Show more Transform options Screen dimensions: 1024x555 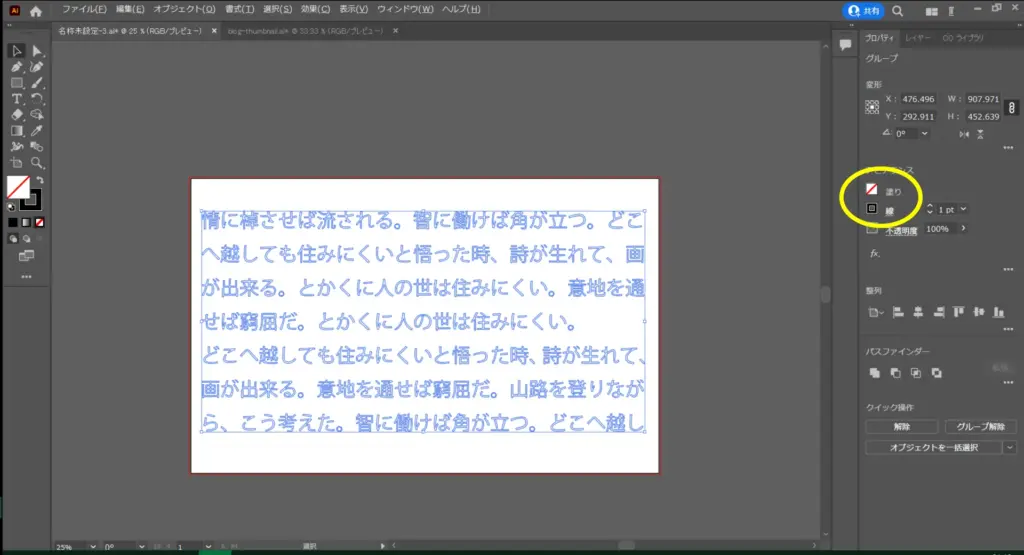1008,148
